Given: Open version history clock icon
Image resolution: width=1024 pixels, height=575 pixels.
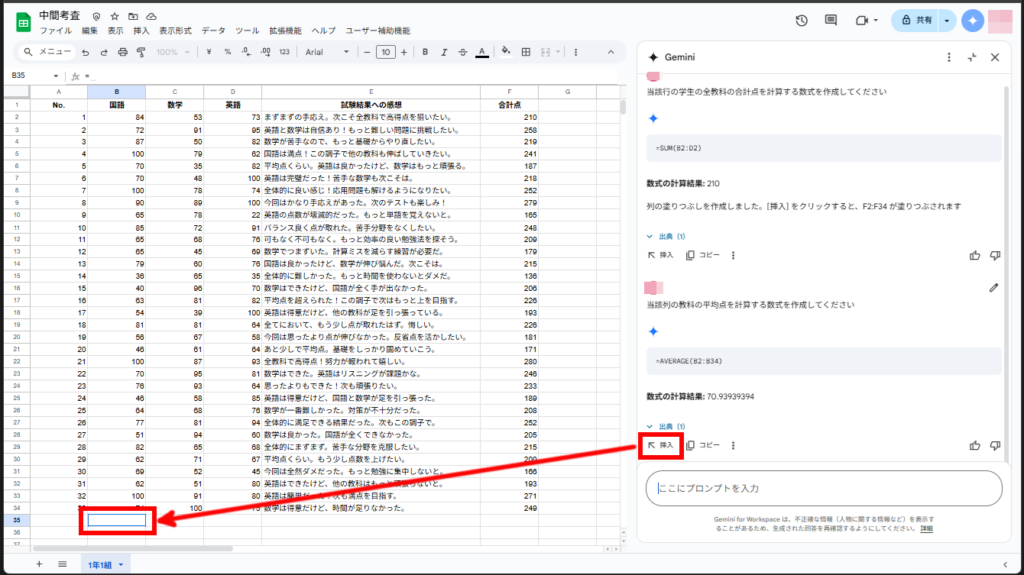Looking at the screenshot, I should pos(801,21).
